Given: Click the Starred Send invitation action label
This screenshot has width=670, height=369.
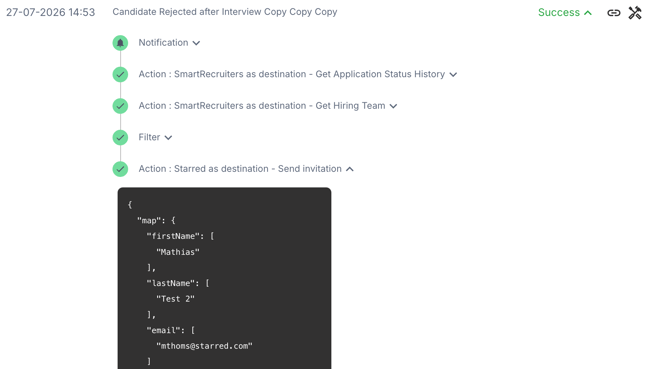Looking at the screenshot, I should (x=240, y=169).
